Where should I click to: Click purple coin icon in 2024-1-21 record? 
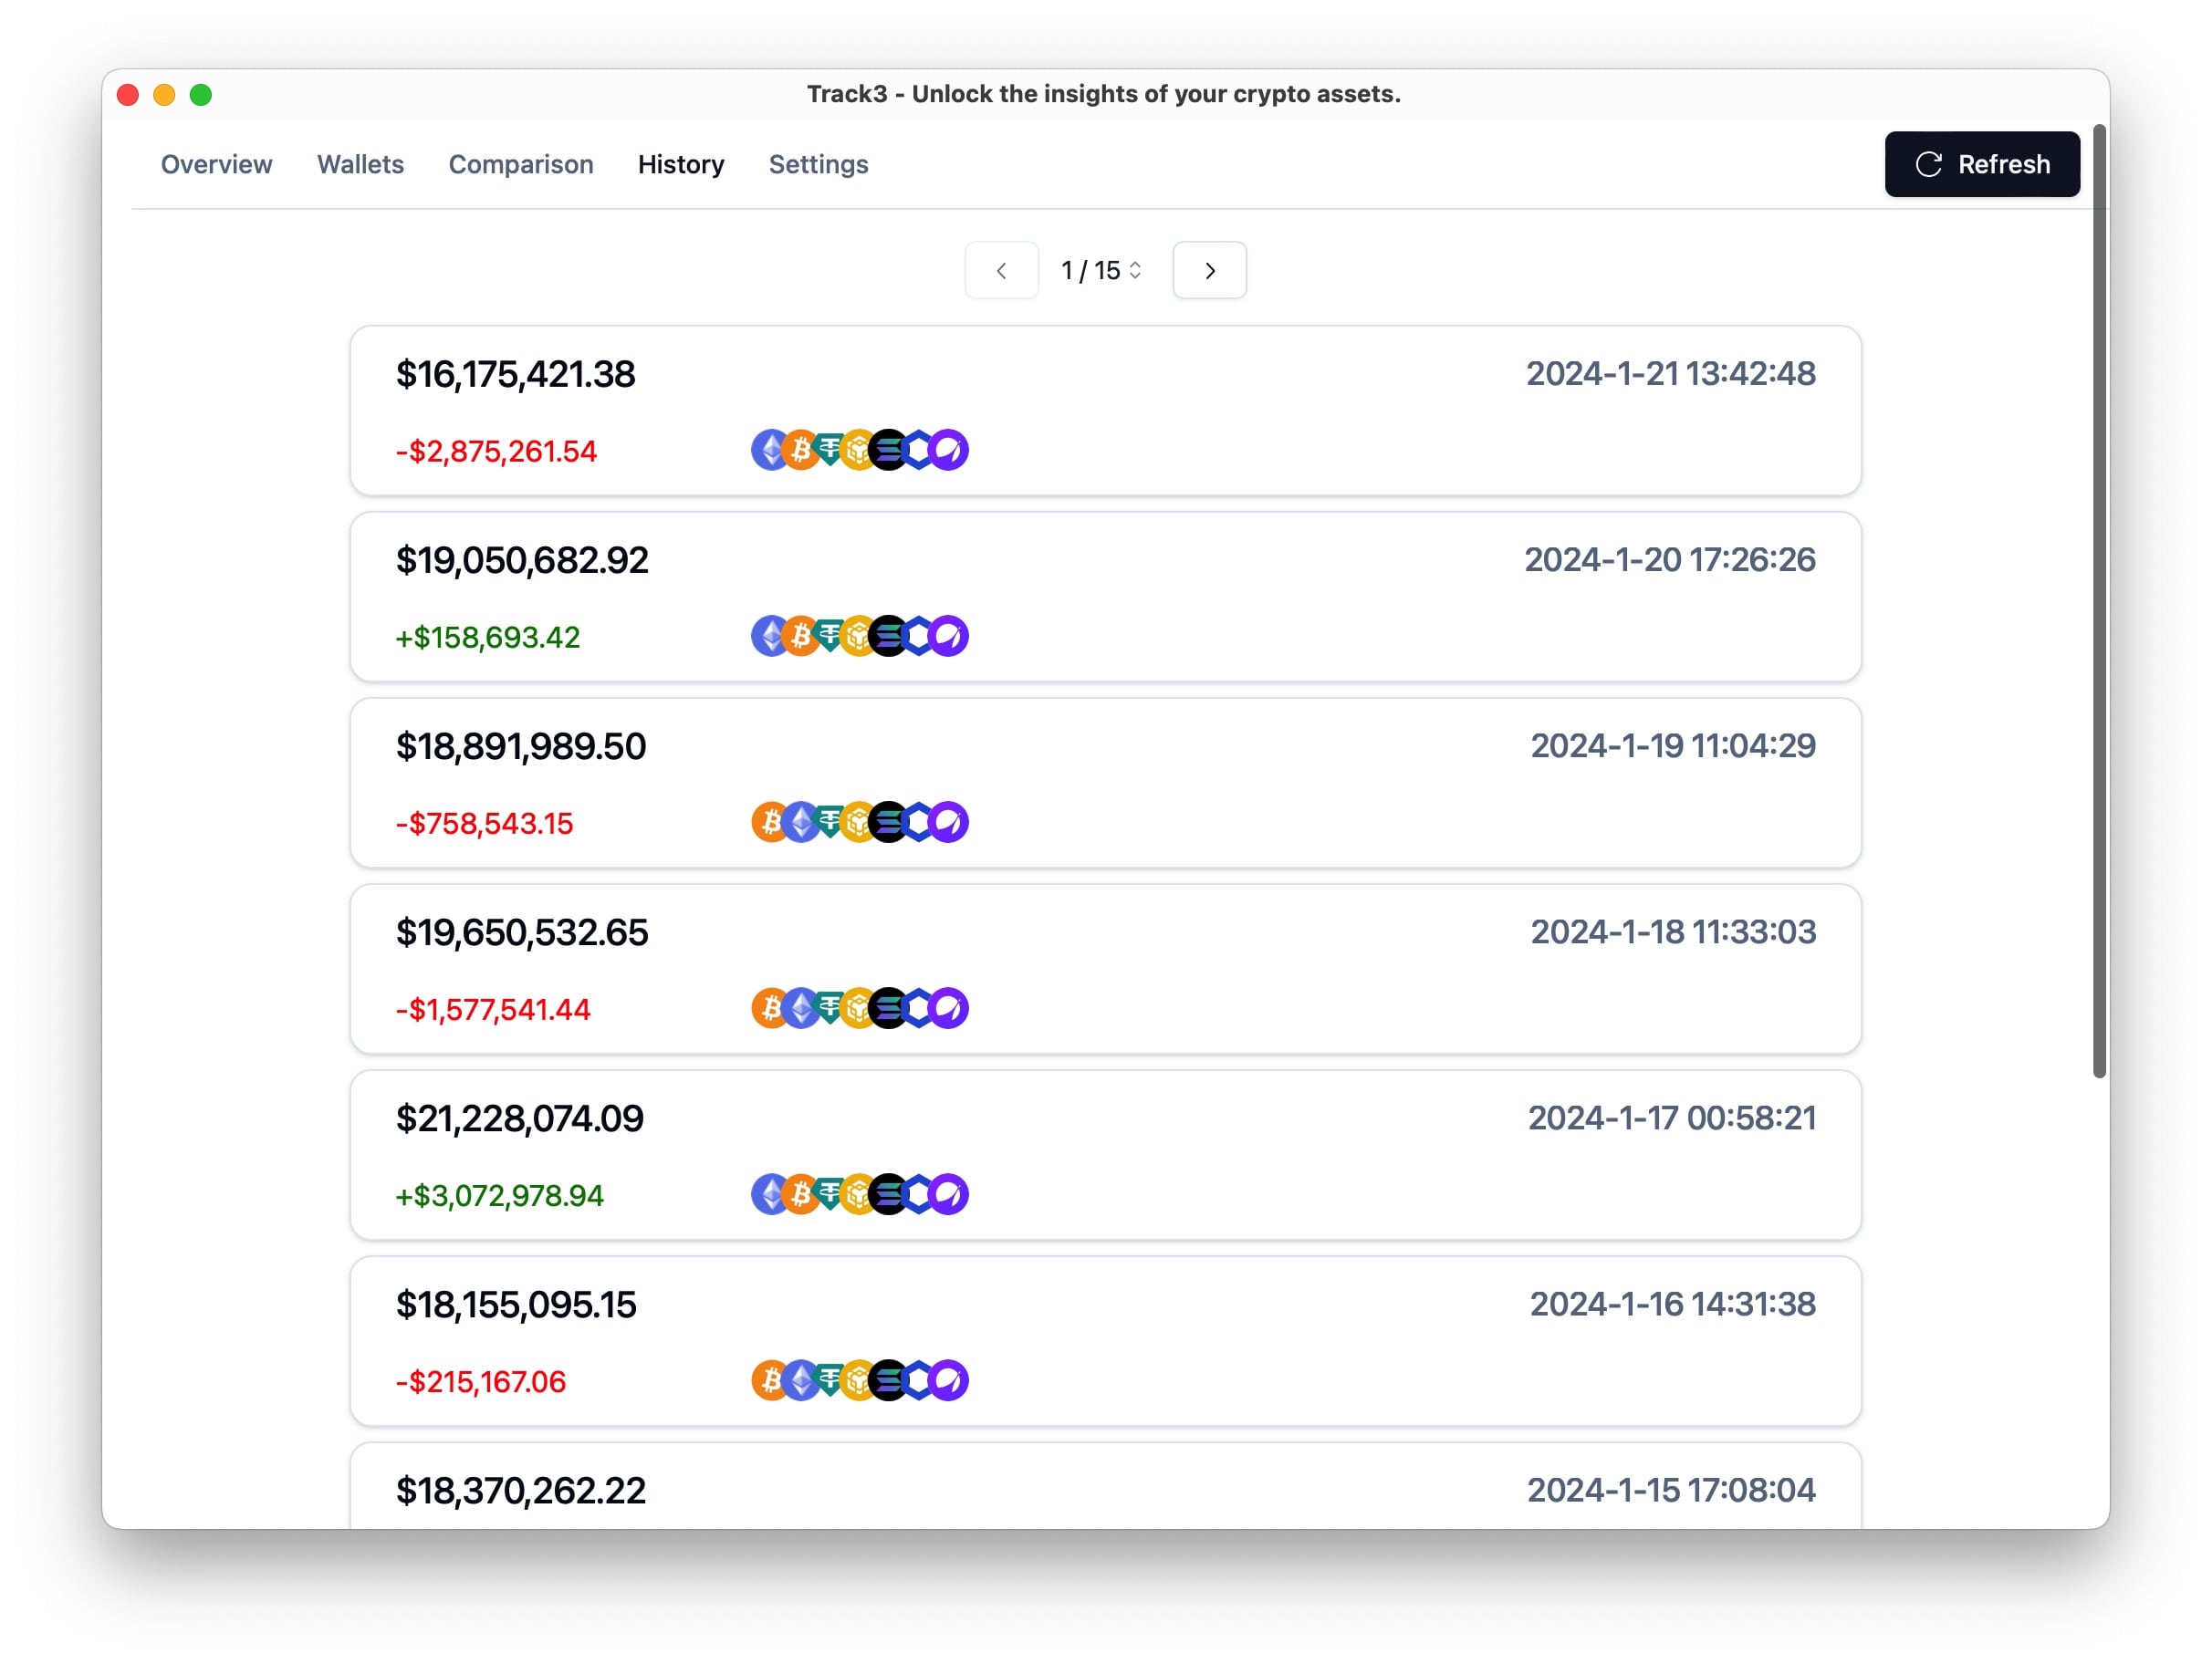pos(949,451)
